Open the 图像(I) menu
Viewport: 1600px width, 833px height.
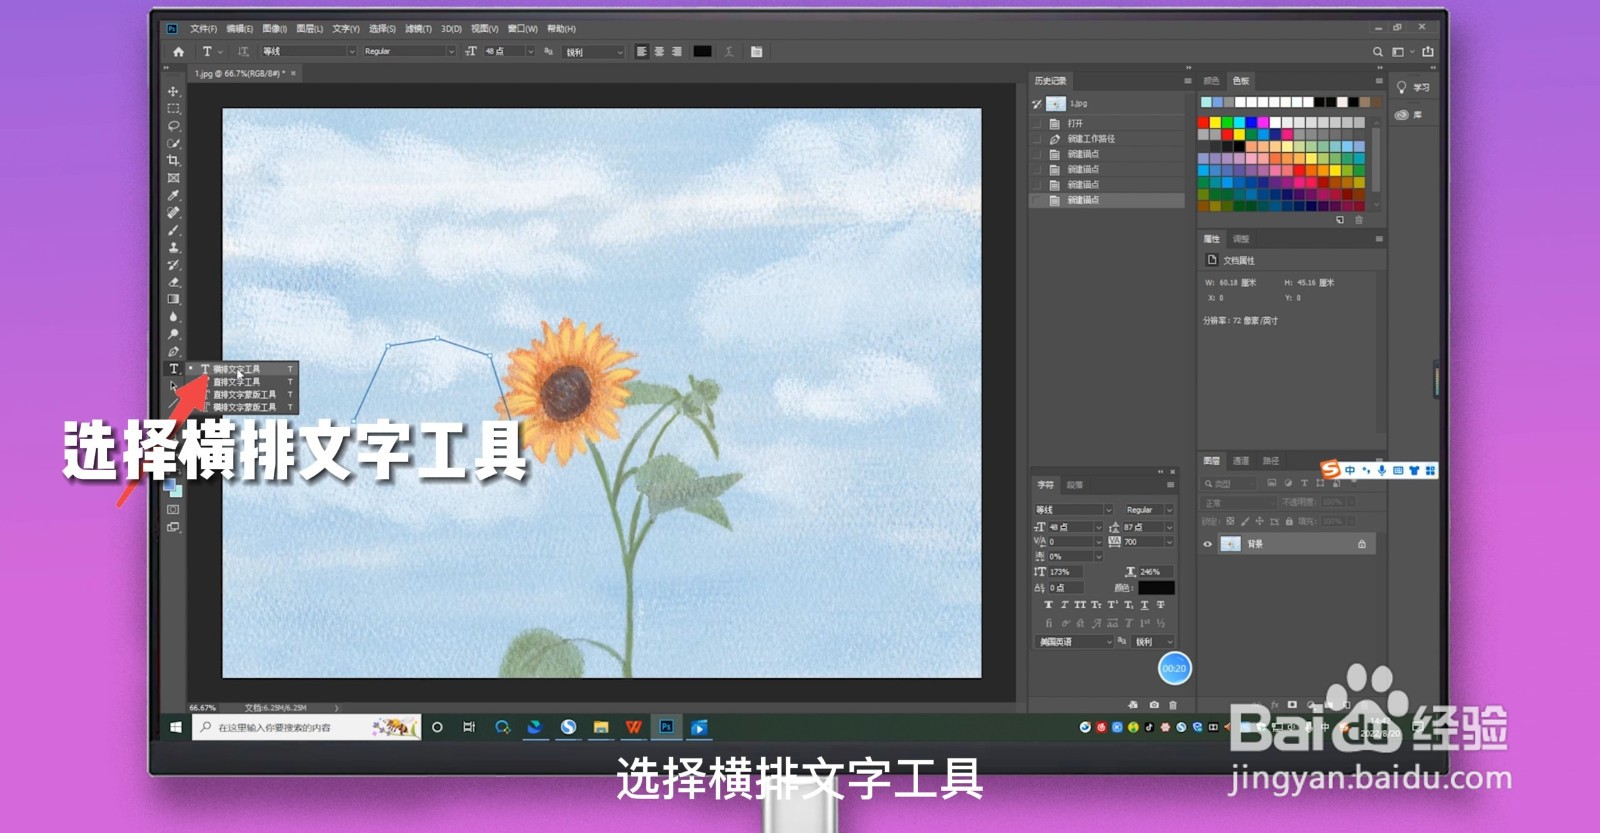pyautogui.click(x=274, y=29)
